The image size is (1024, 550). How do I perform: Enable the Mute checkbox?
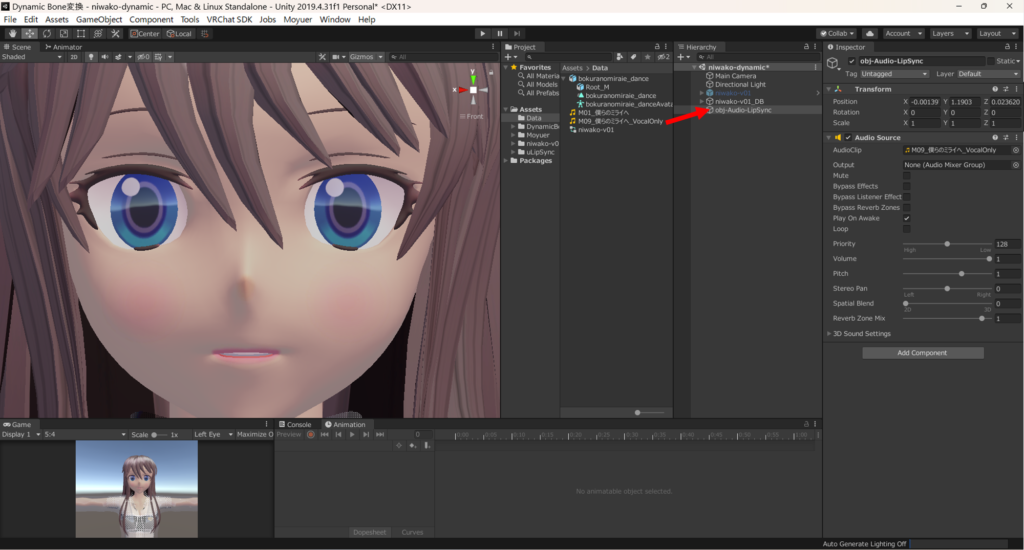coord(906,175)
